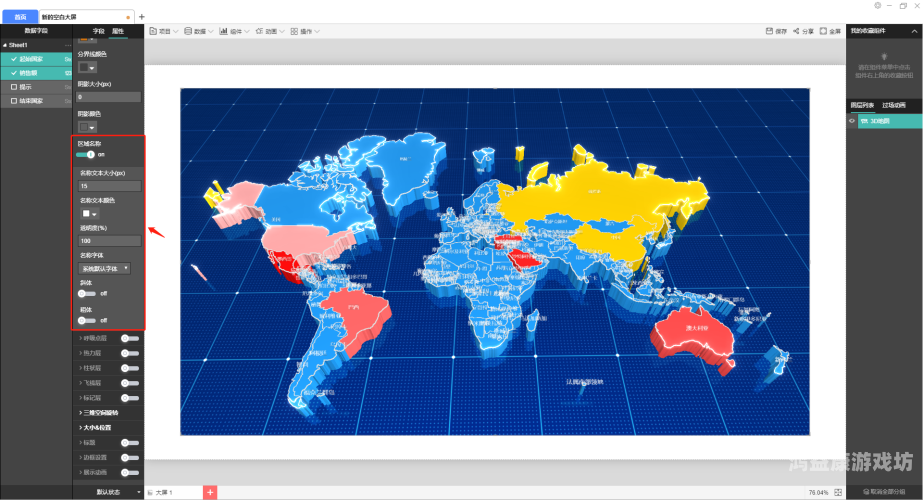Viewport: 923px width, 500px height.
Task: Enable the 呼吸点层 switch
Action: pos(130,339)
